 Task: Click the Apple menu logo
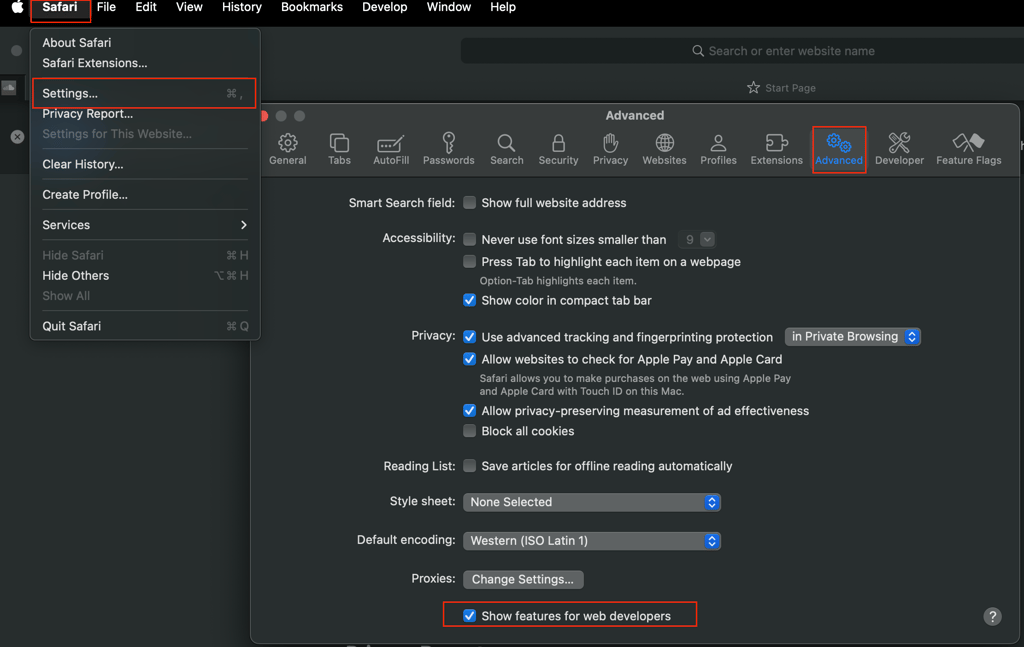pyautogui.click(x=17, y=7)
